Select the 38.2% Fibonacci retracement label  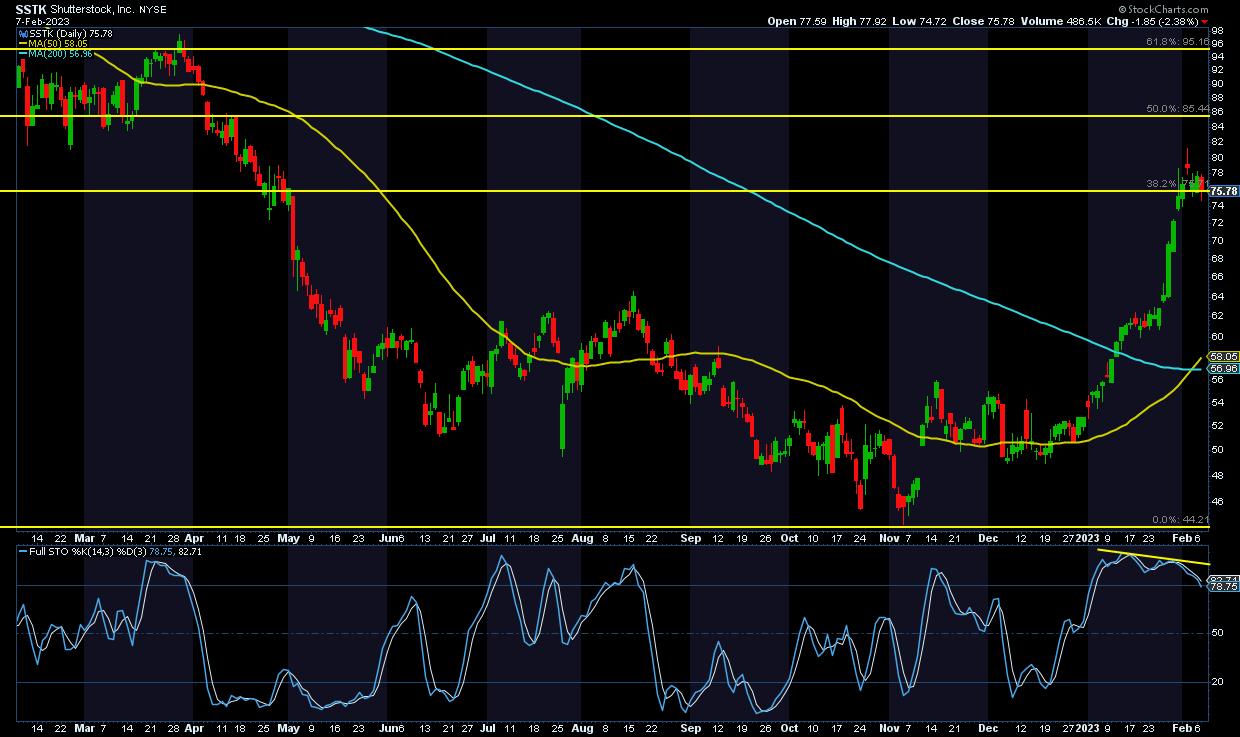tap(1160, 184)
